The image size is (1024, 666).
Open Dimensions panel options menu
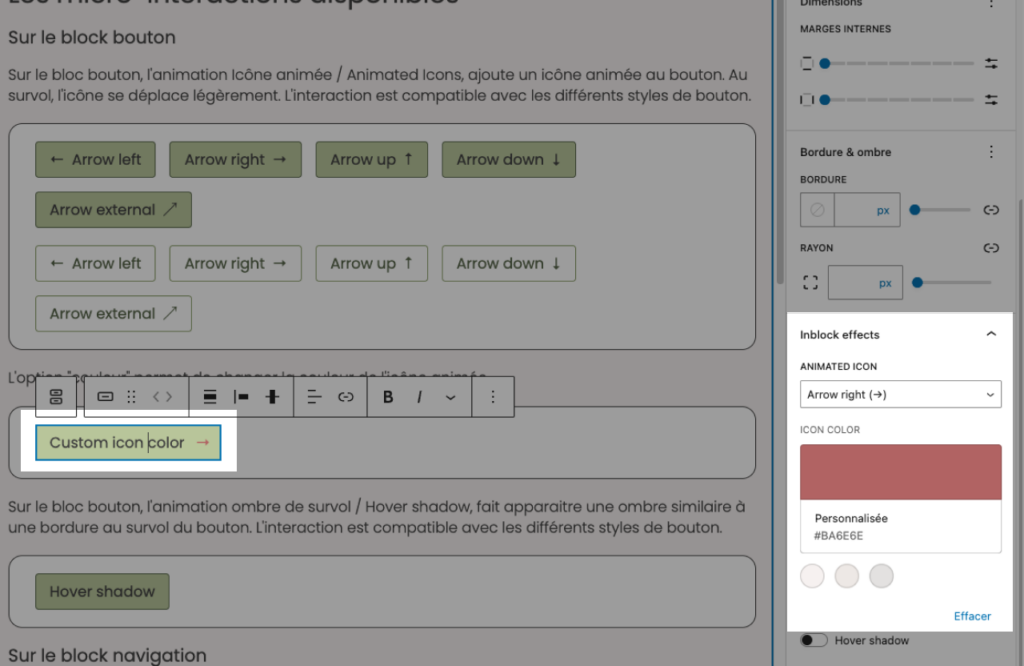point(991,4)
